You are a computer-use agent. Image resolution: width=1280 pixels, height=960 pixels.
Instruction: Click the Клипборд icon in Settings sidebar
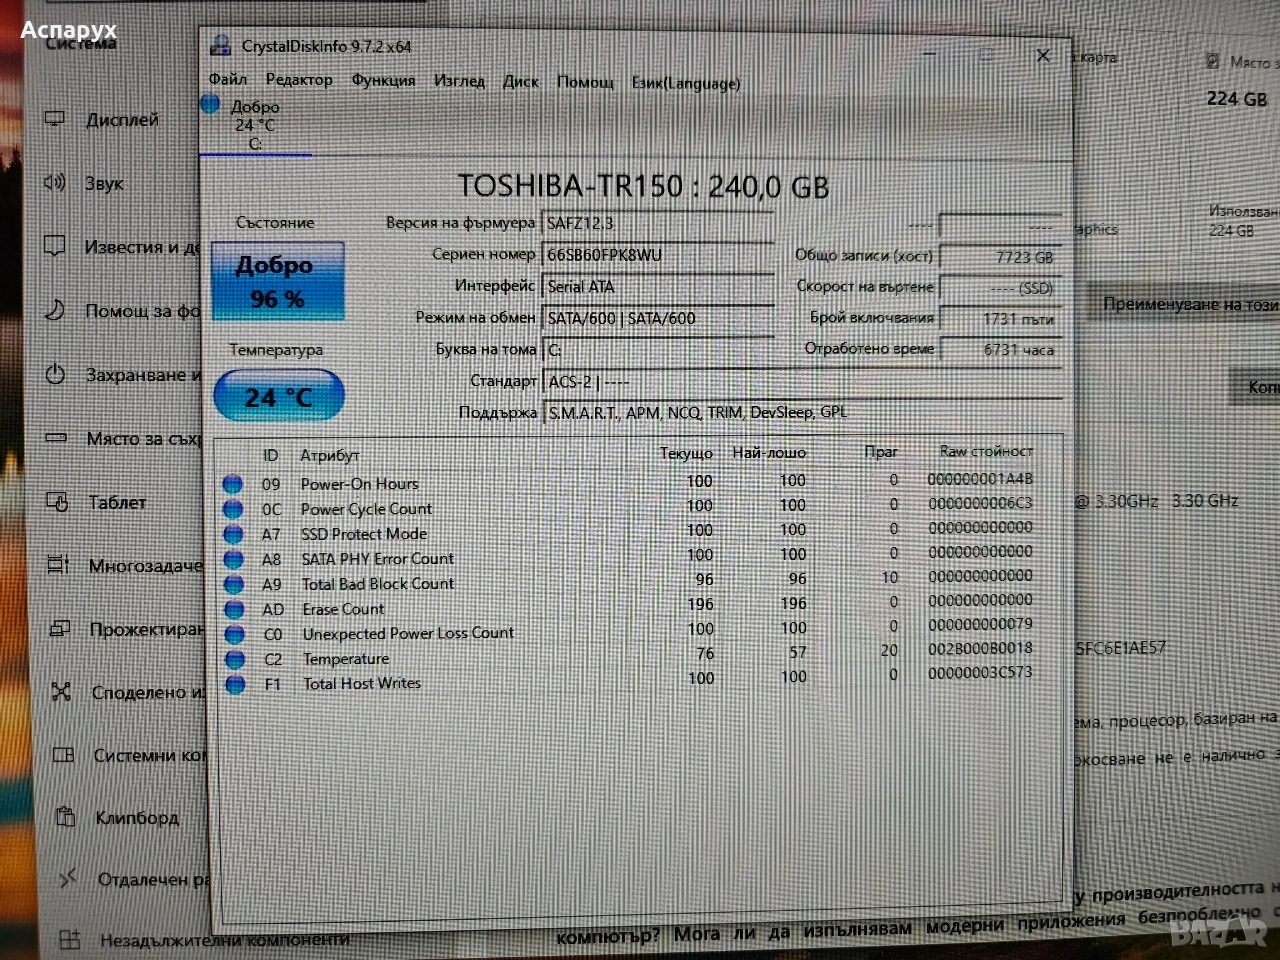65,817
